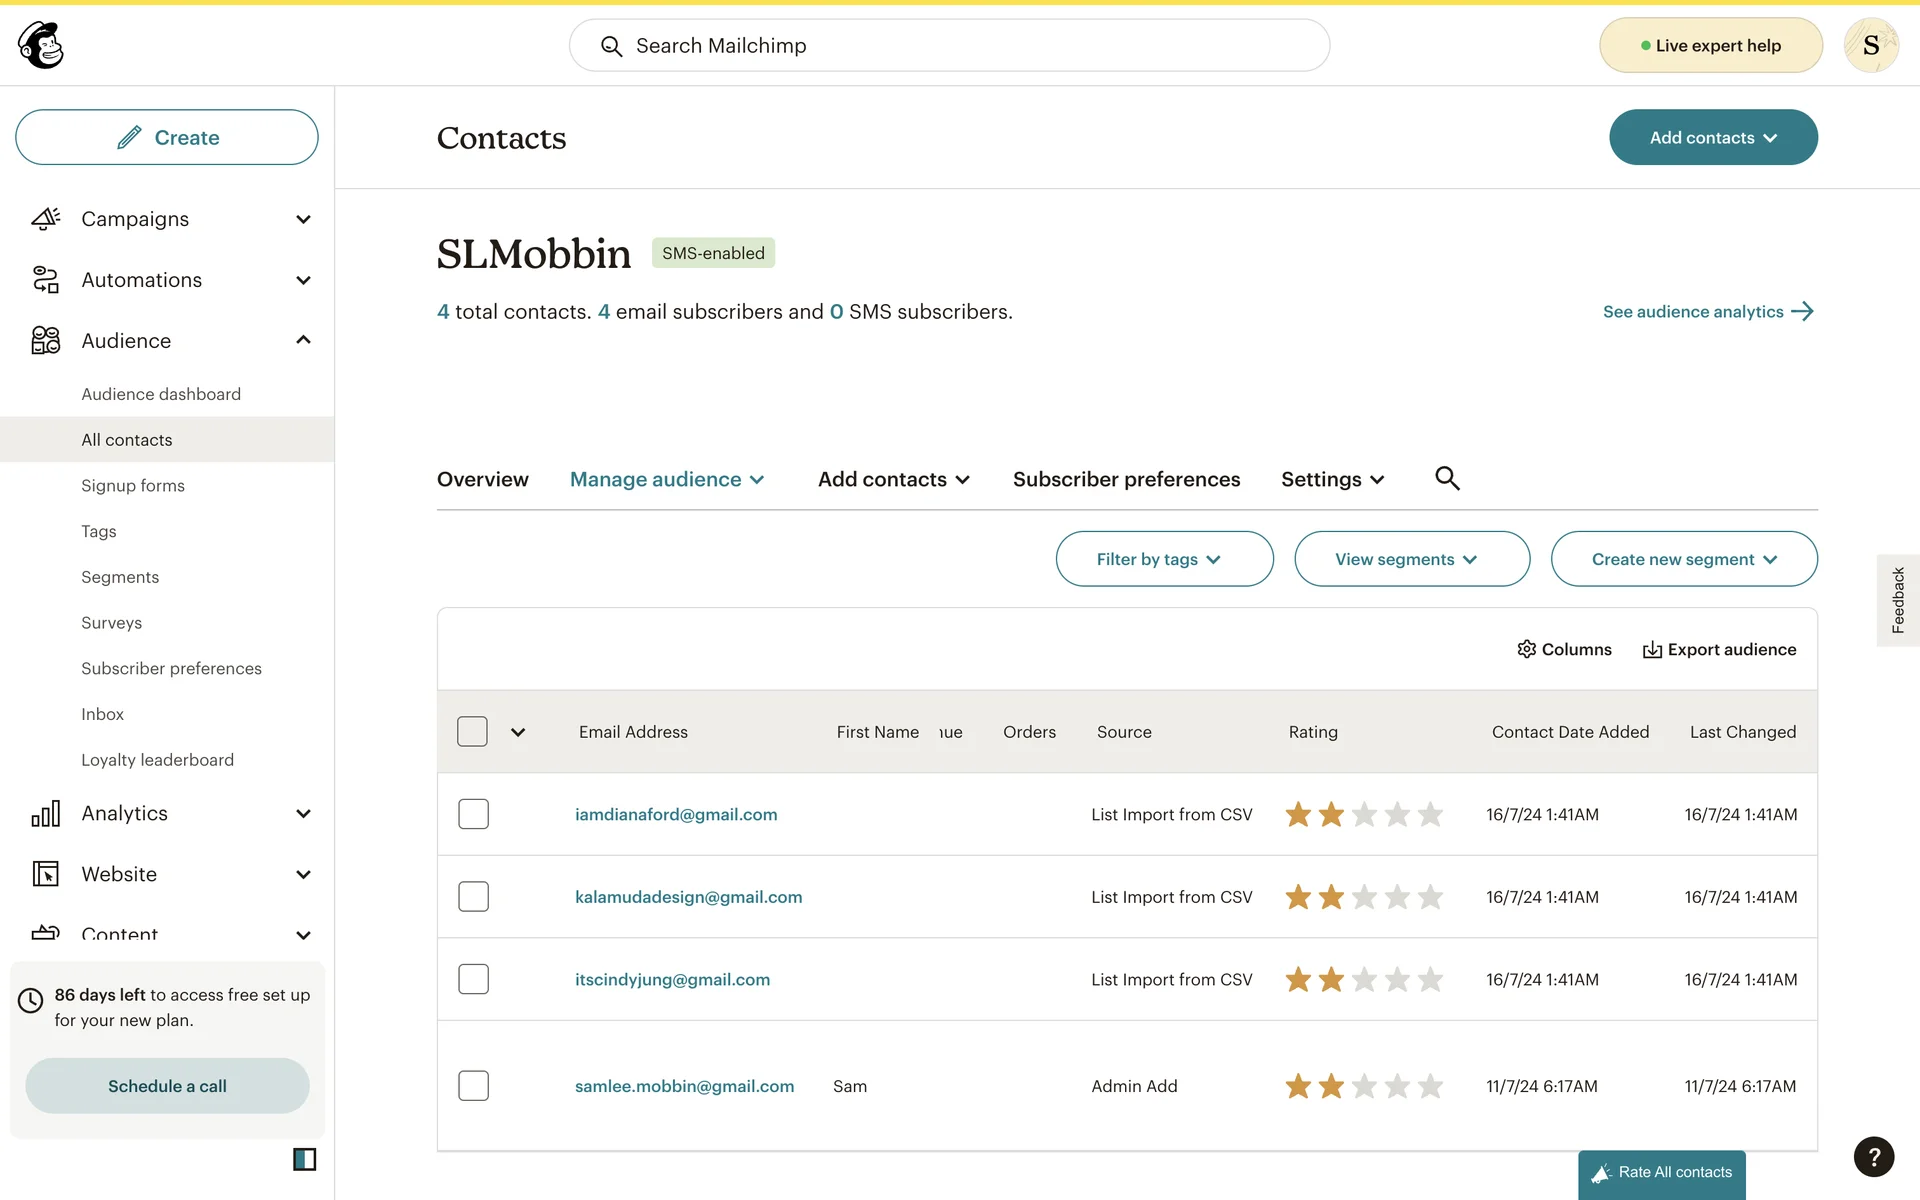Open the Columns settings gear
1920x1200 pixels.
pos(1526,649)
